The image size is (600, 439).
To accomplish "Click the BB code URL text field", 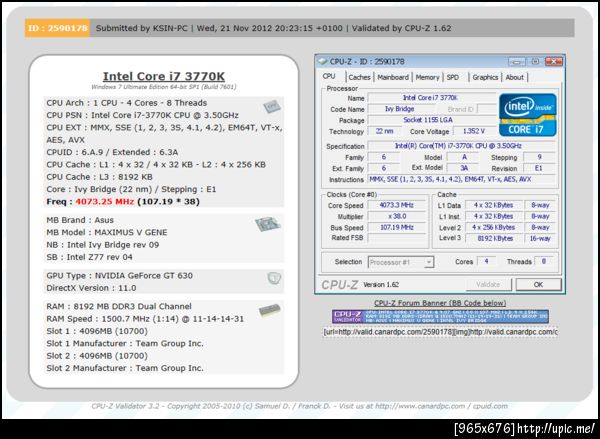I will pyautogui.click(x=440, y=332).
